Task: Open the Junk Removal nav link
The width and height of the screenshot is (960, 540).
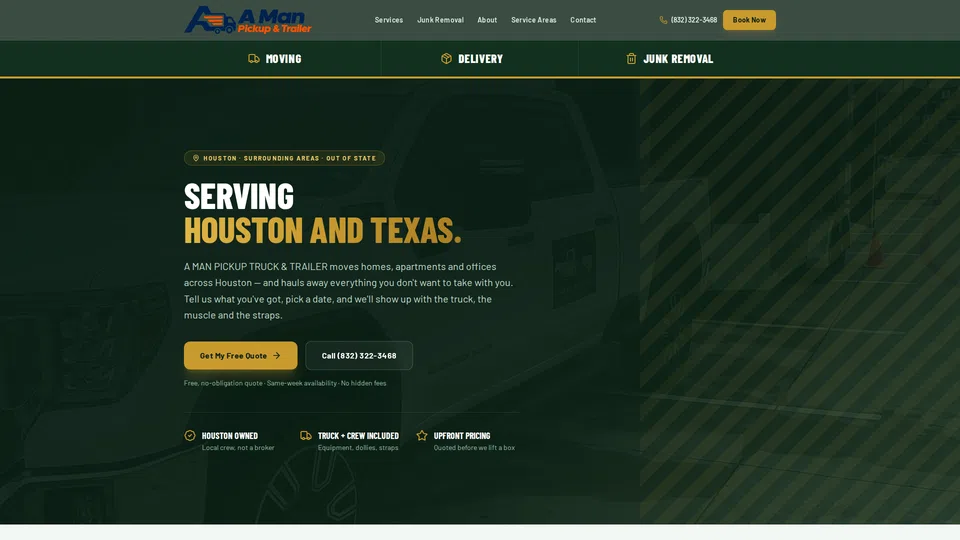Action: [440, 20]
